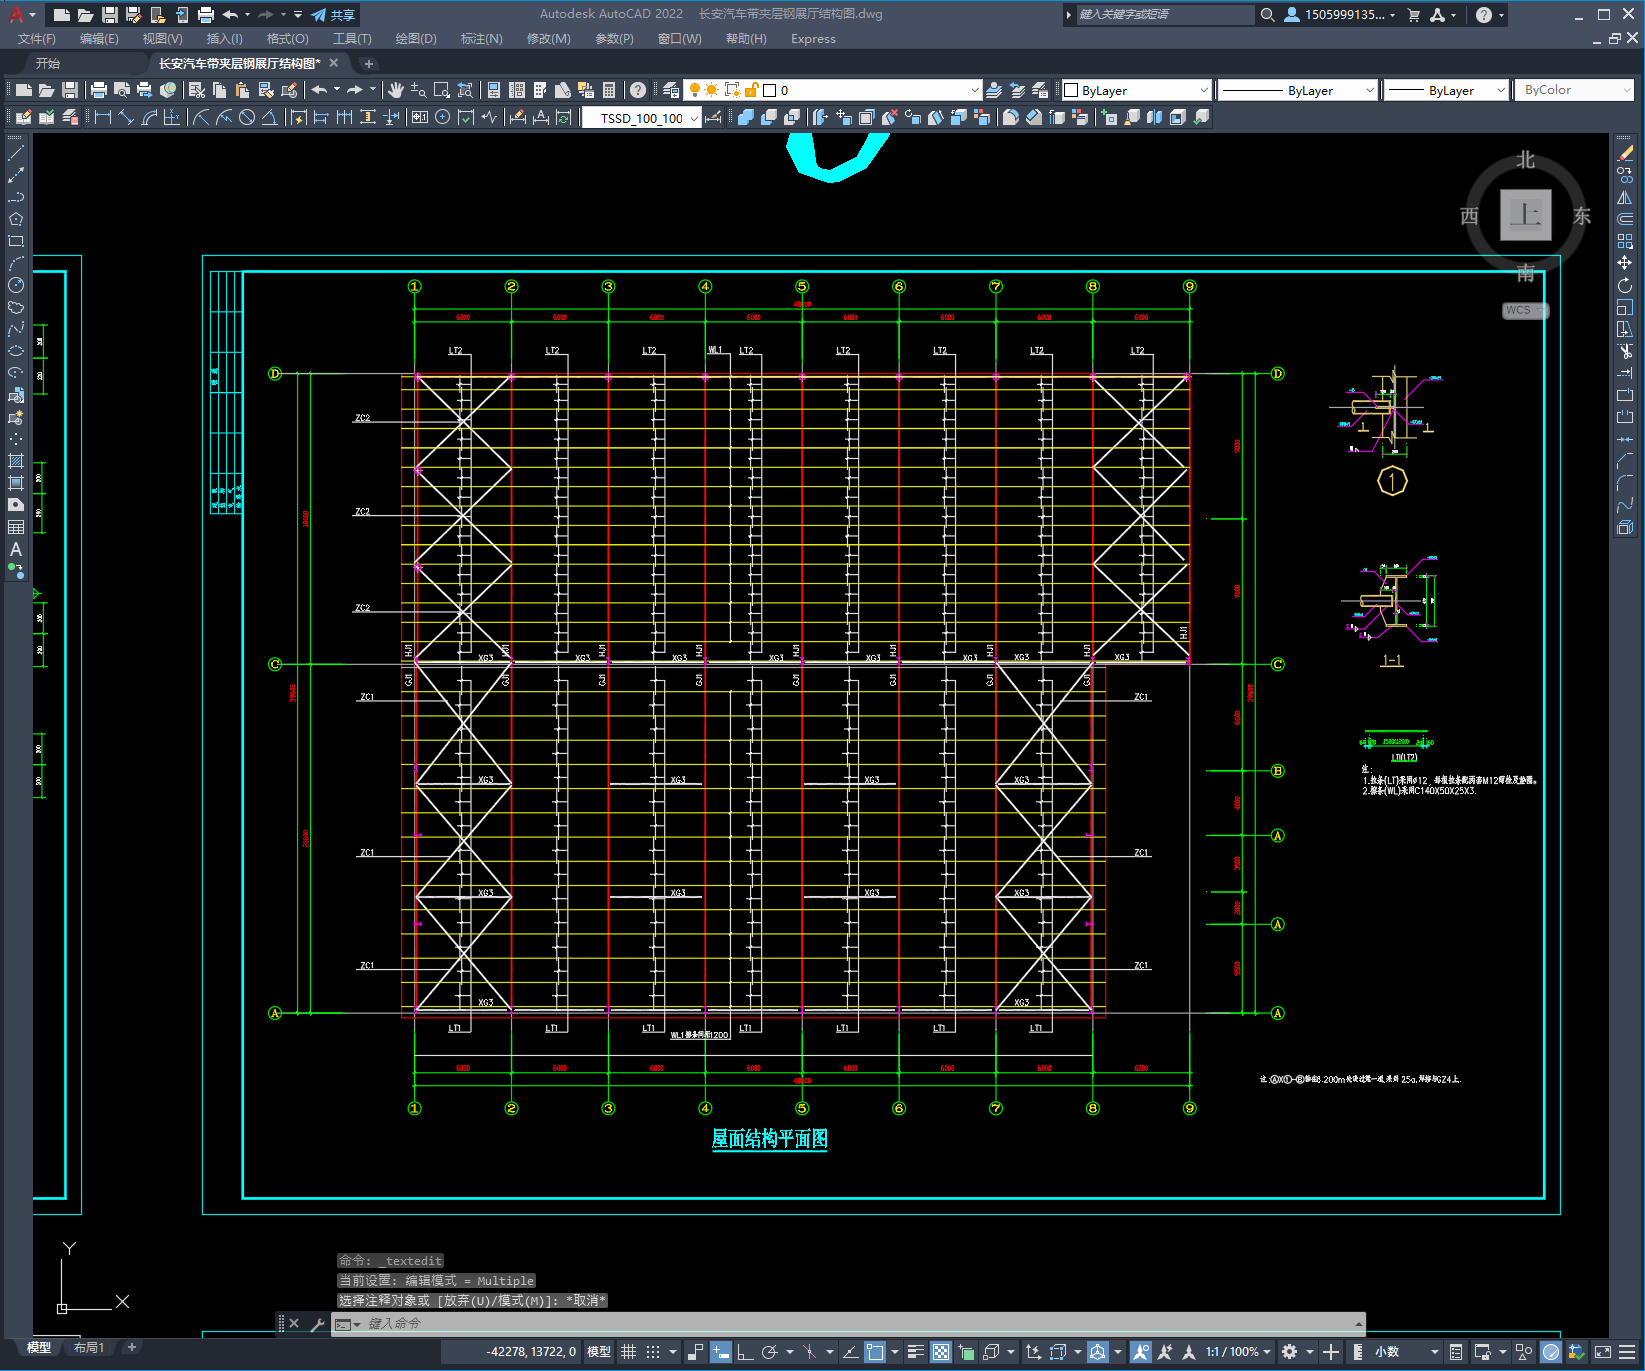
Task: Click the 共享 share button
Action: click(334, 15)
